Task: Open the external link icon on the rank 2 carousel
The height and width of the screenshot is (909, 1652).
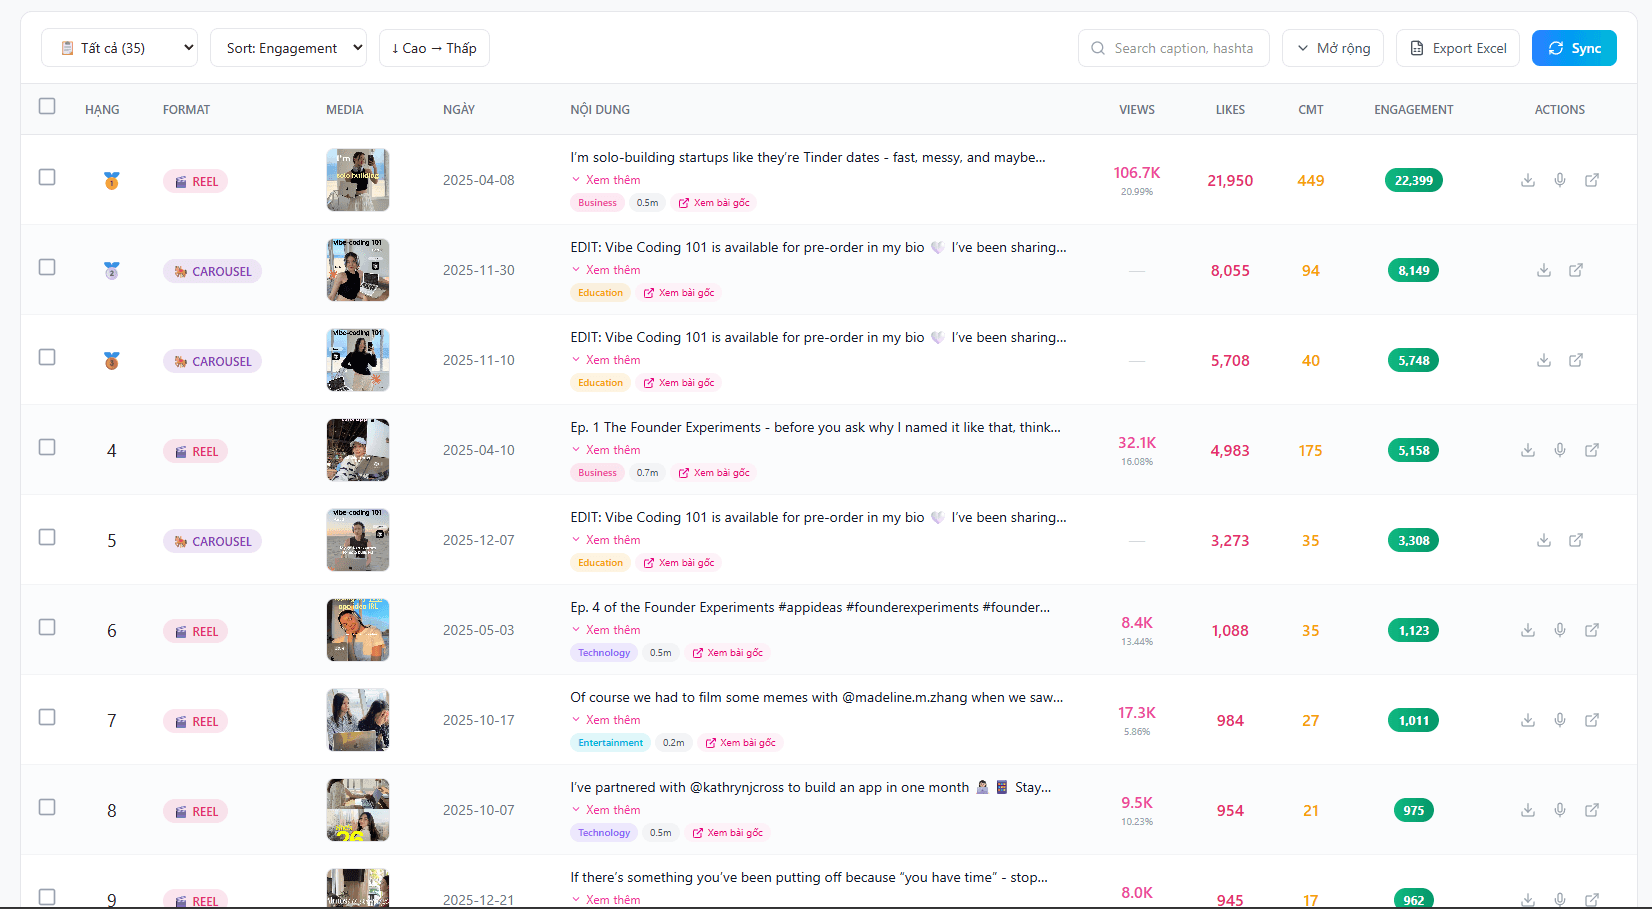Action: (1576, 270)
